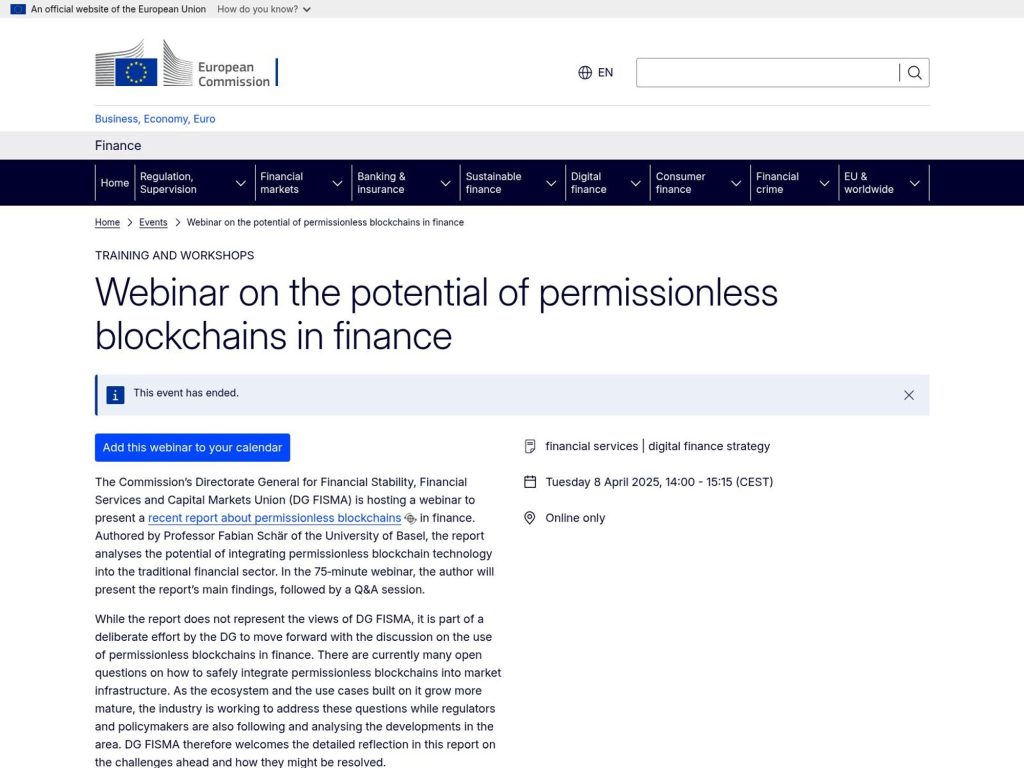Click the external link icon after 'permissionless blockchains'
This screenshot has width=1024, height=768.
coord(410,518)
